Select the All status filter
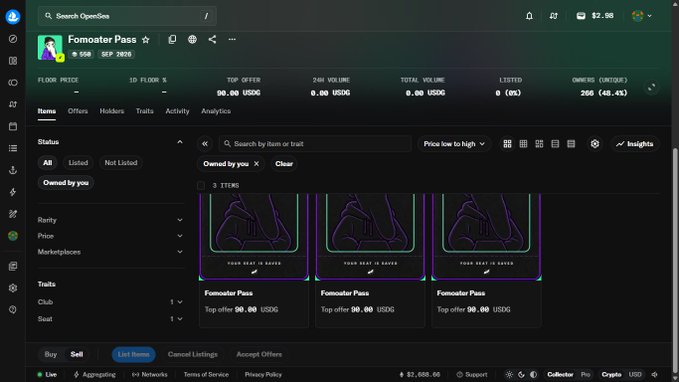This screenshot has height=382, width=679. point(48,163)
